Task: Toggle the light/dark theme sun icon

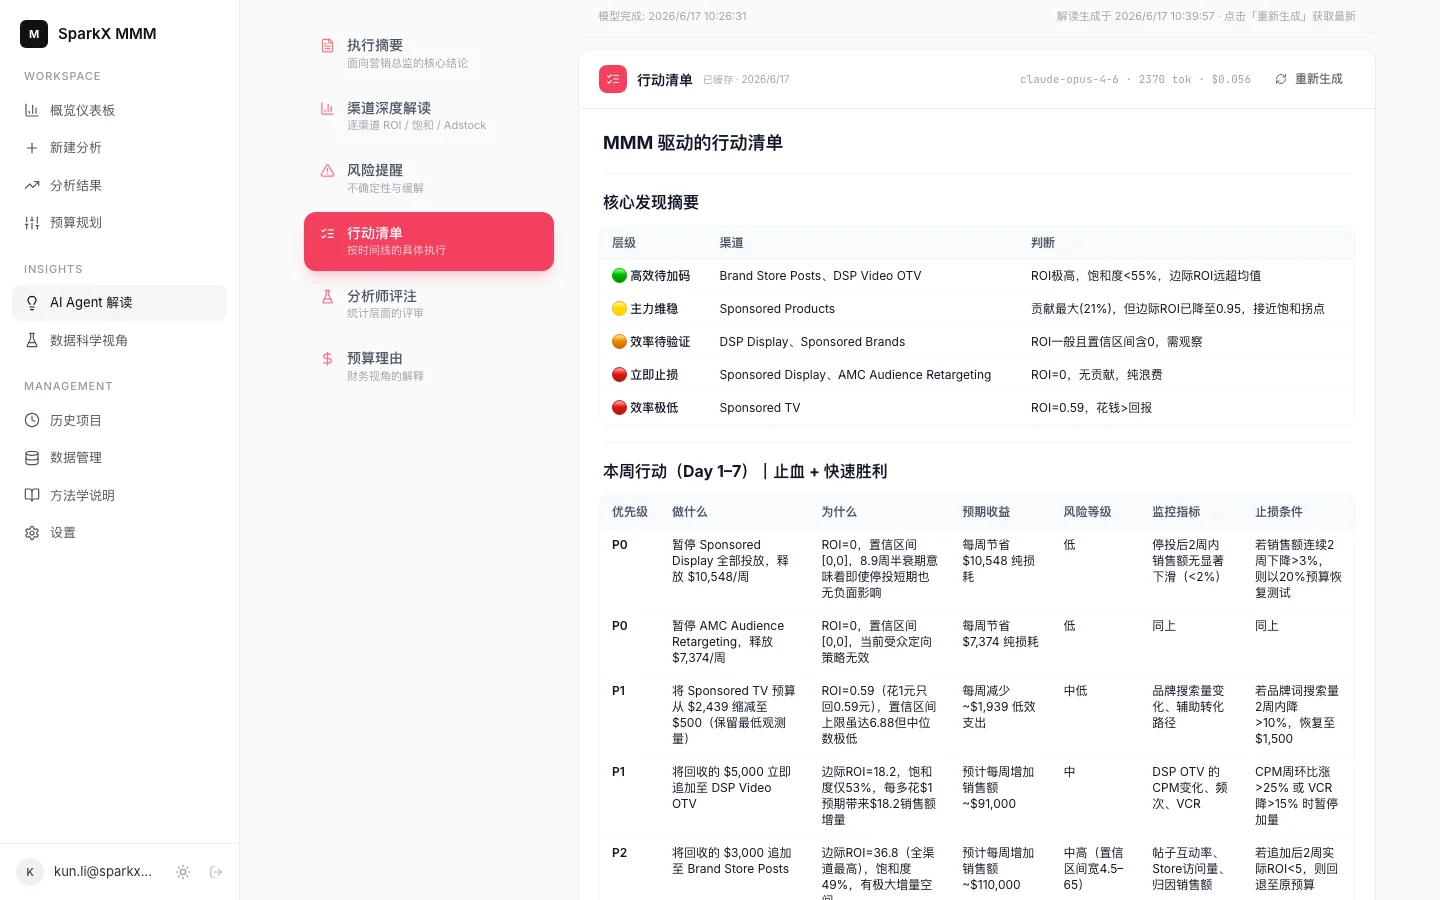Action: coord(183,872)
